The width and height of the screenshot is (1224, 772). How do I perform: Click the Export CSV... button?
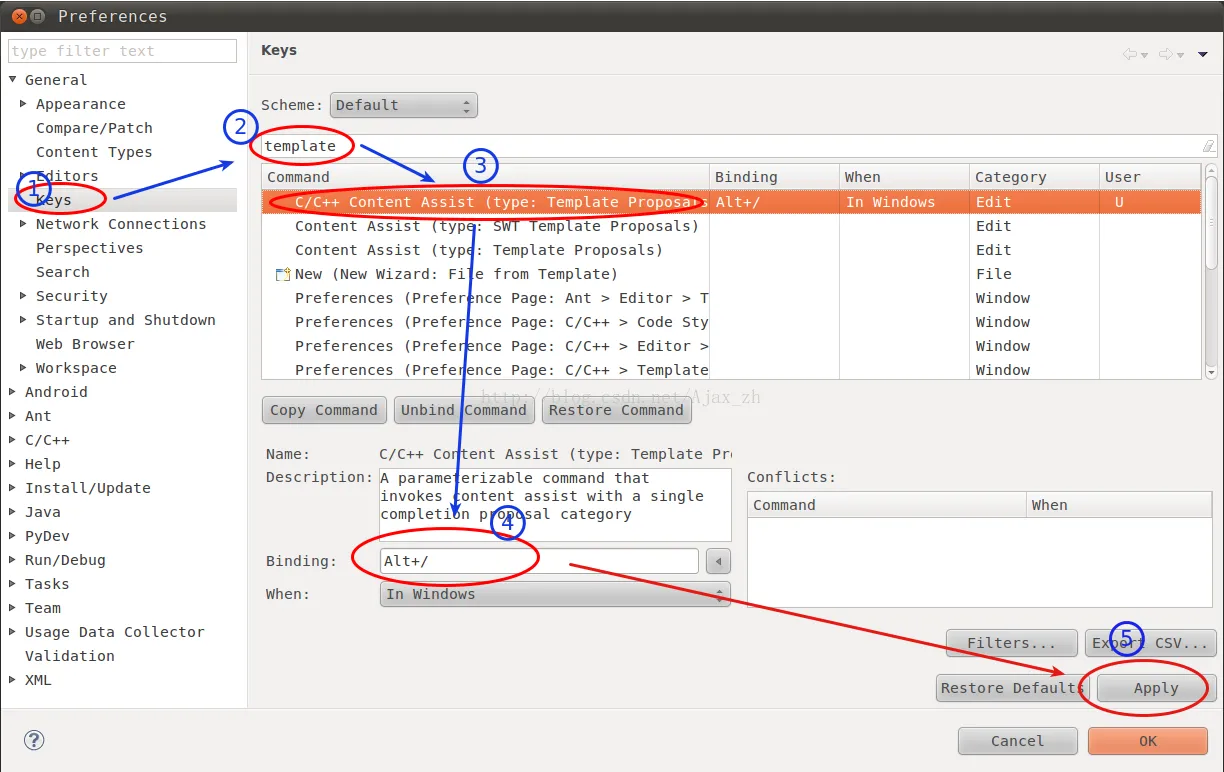coord(1151,643)
